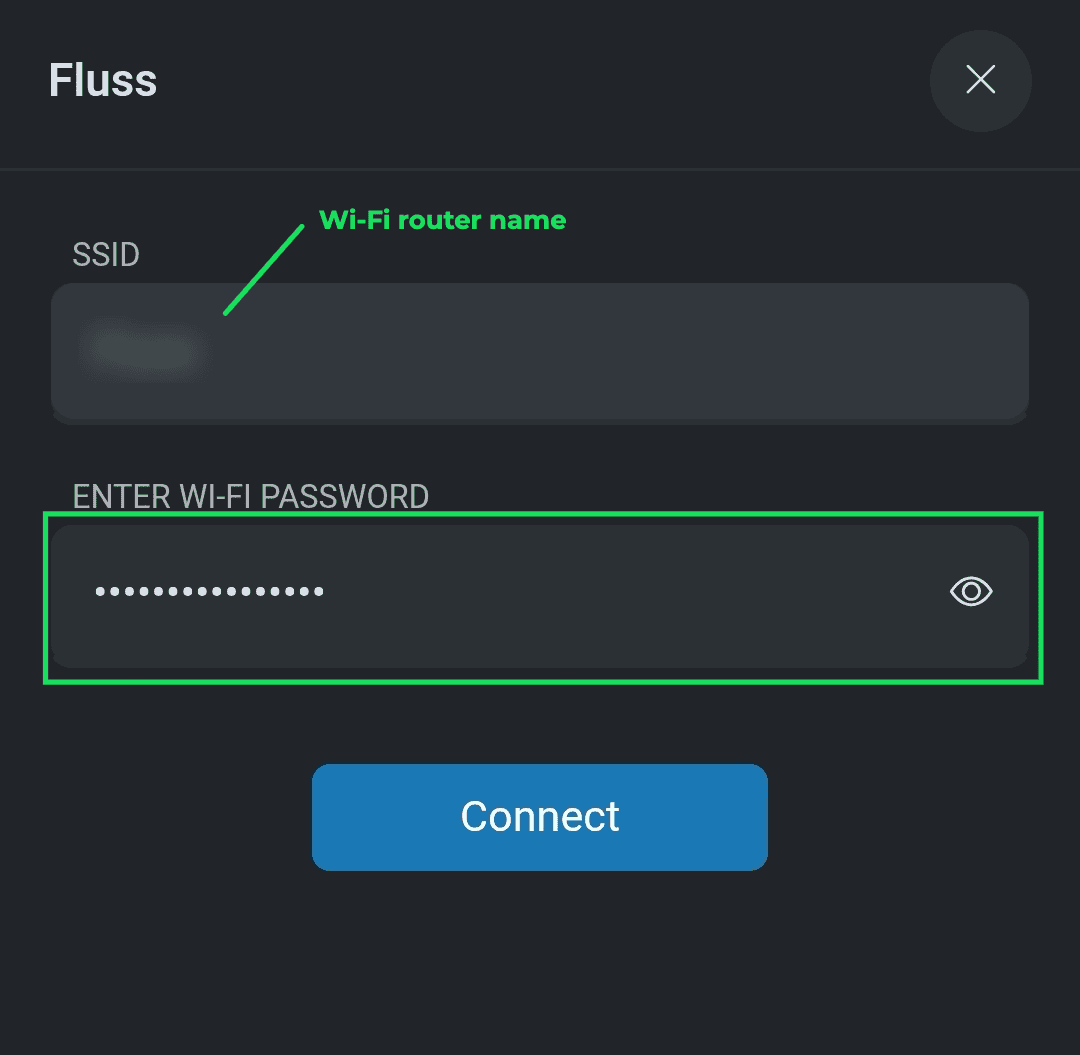The width and height of the screenshot is (1080, 1055).
Task: Click the X icon beside Fluss title
Action: 980,81
